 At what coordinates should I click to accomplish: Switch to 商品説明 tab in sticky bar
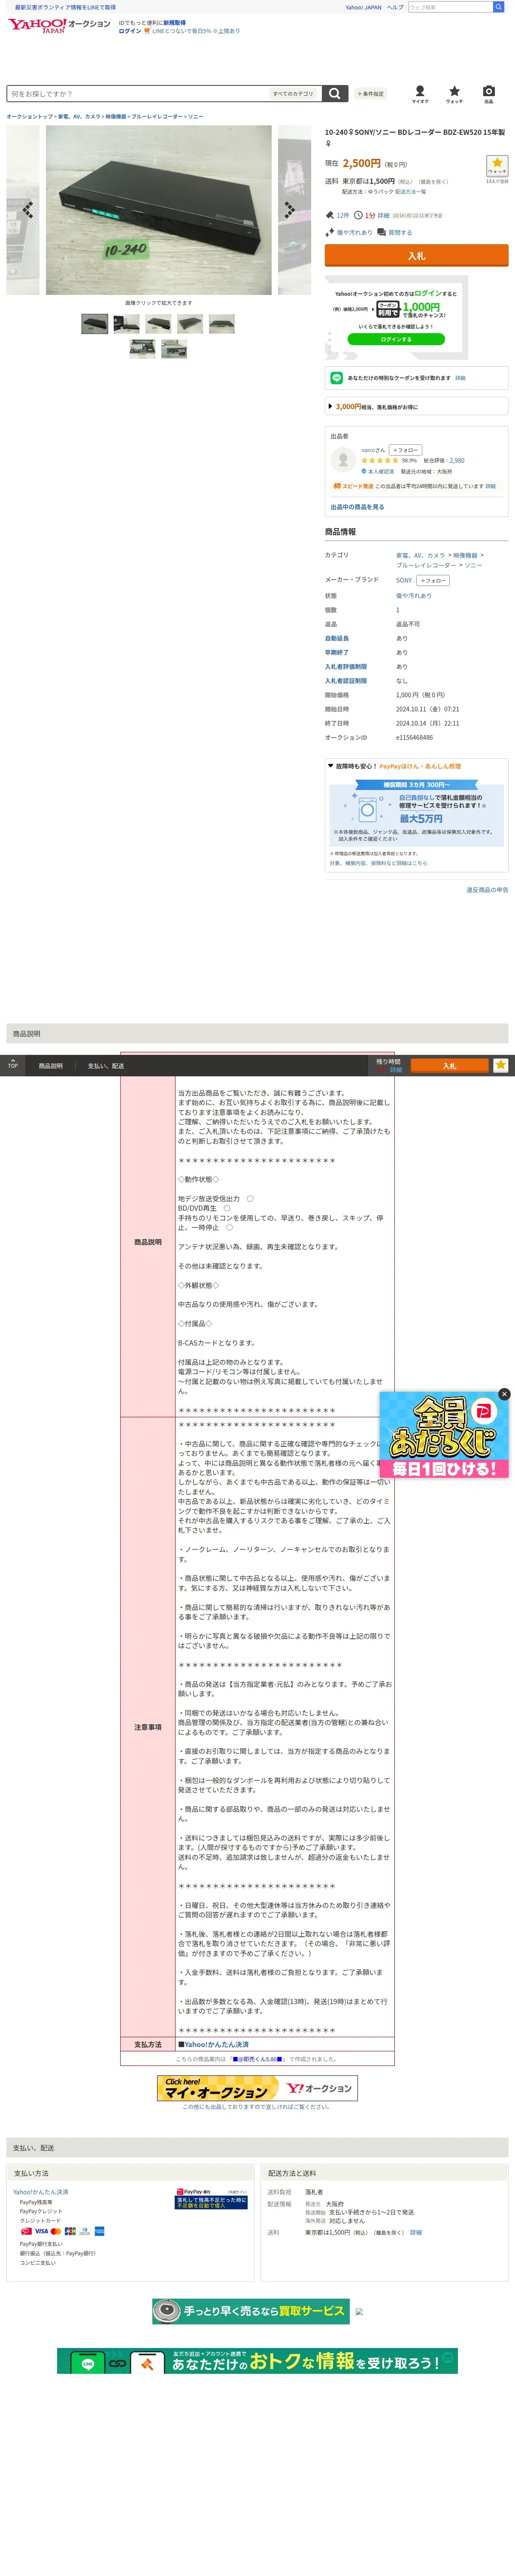pos(50,1066)
